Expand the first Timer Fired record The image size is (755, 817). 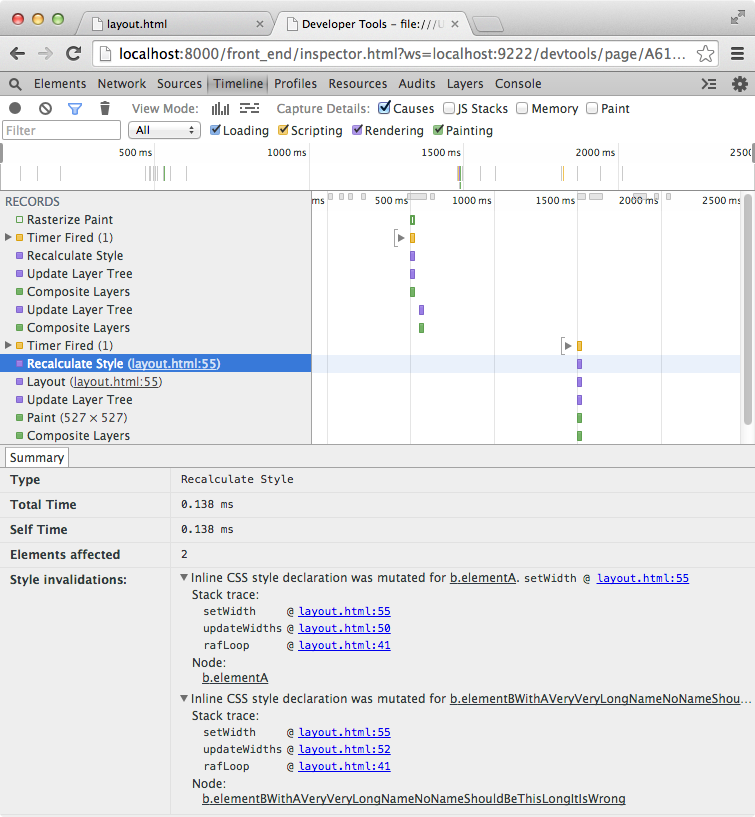point(8,238)
